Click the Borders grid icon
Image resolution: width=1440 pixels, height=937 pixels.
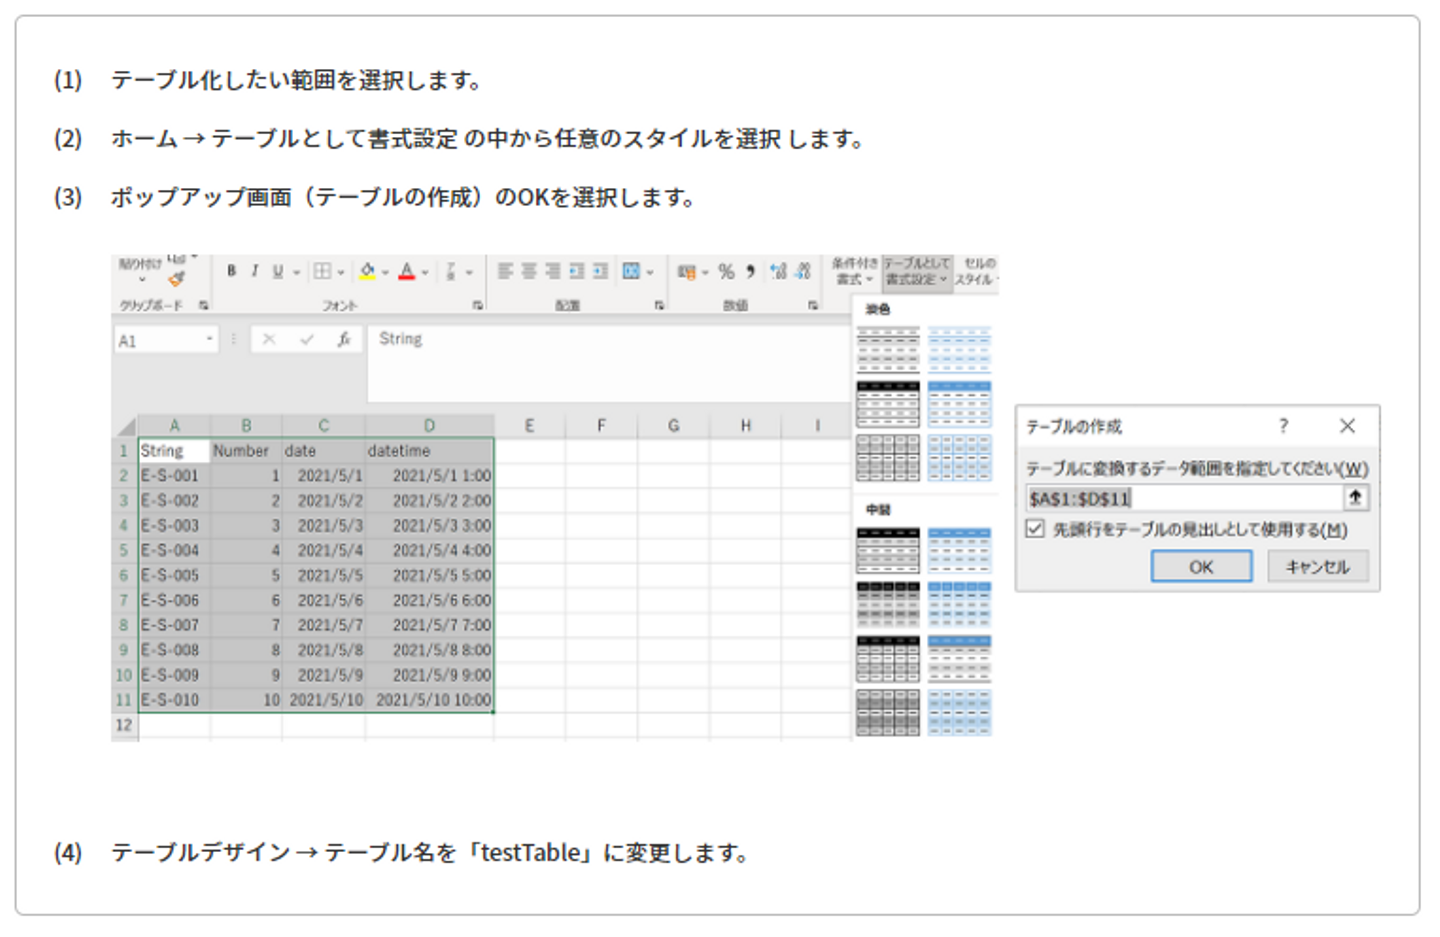pyautogui.click(x=322, y=271)
